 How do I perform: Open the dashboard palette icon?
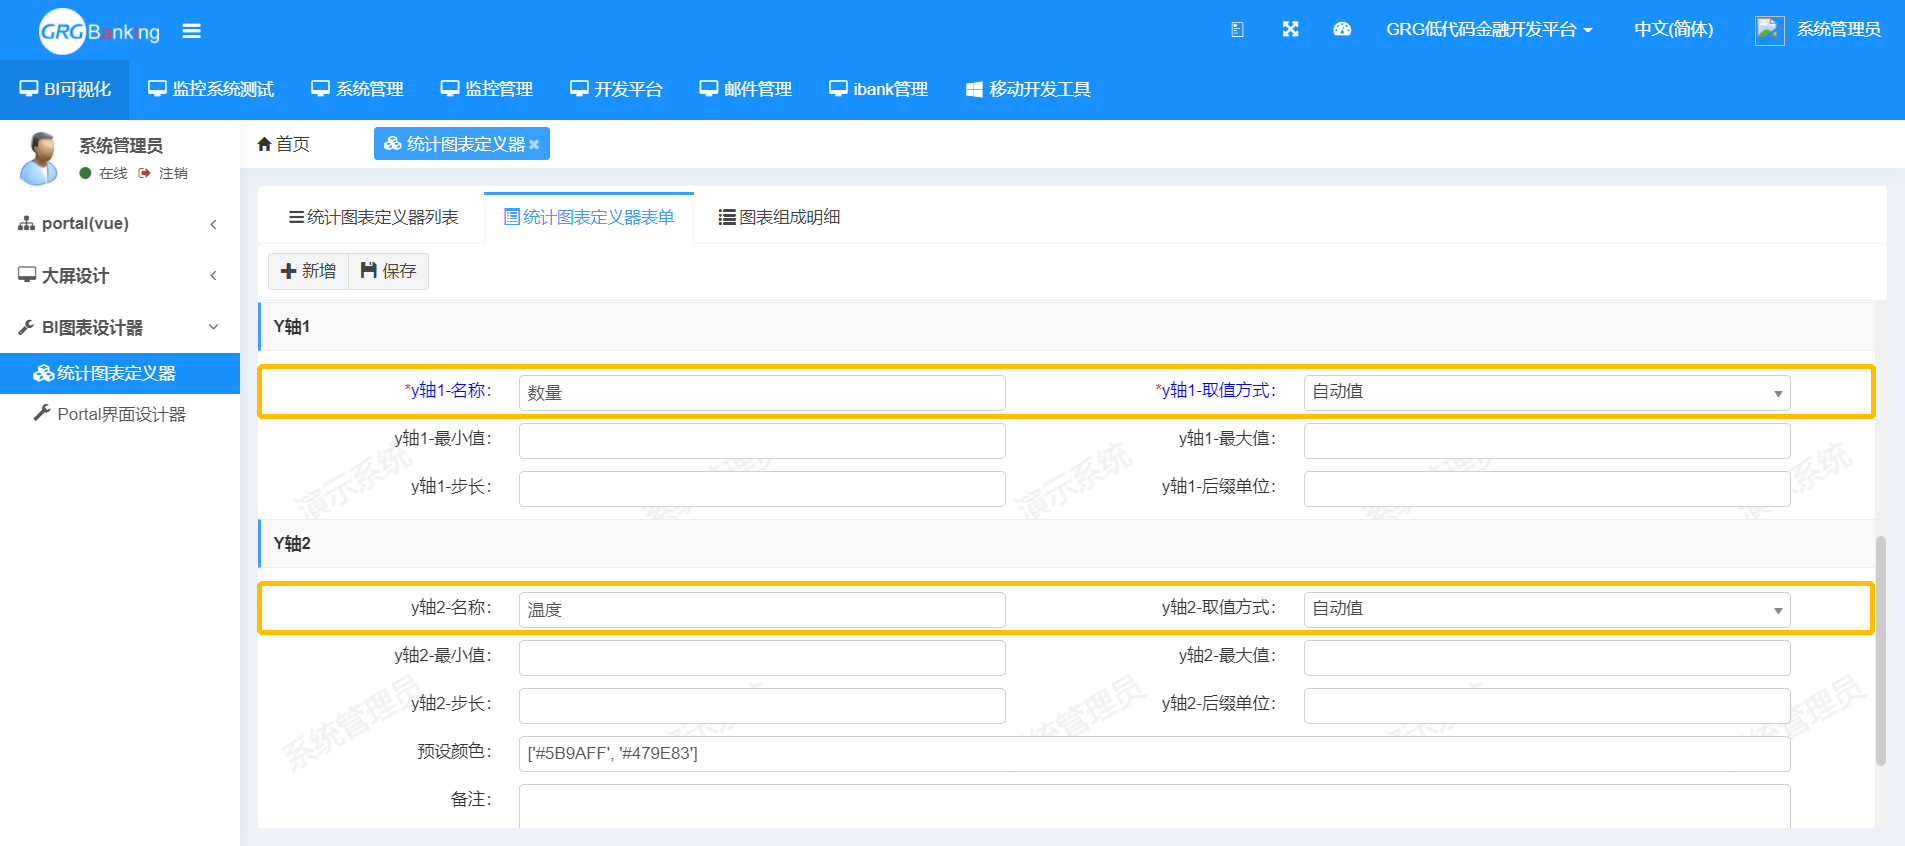click(1342, 29)
